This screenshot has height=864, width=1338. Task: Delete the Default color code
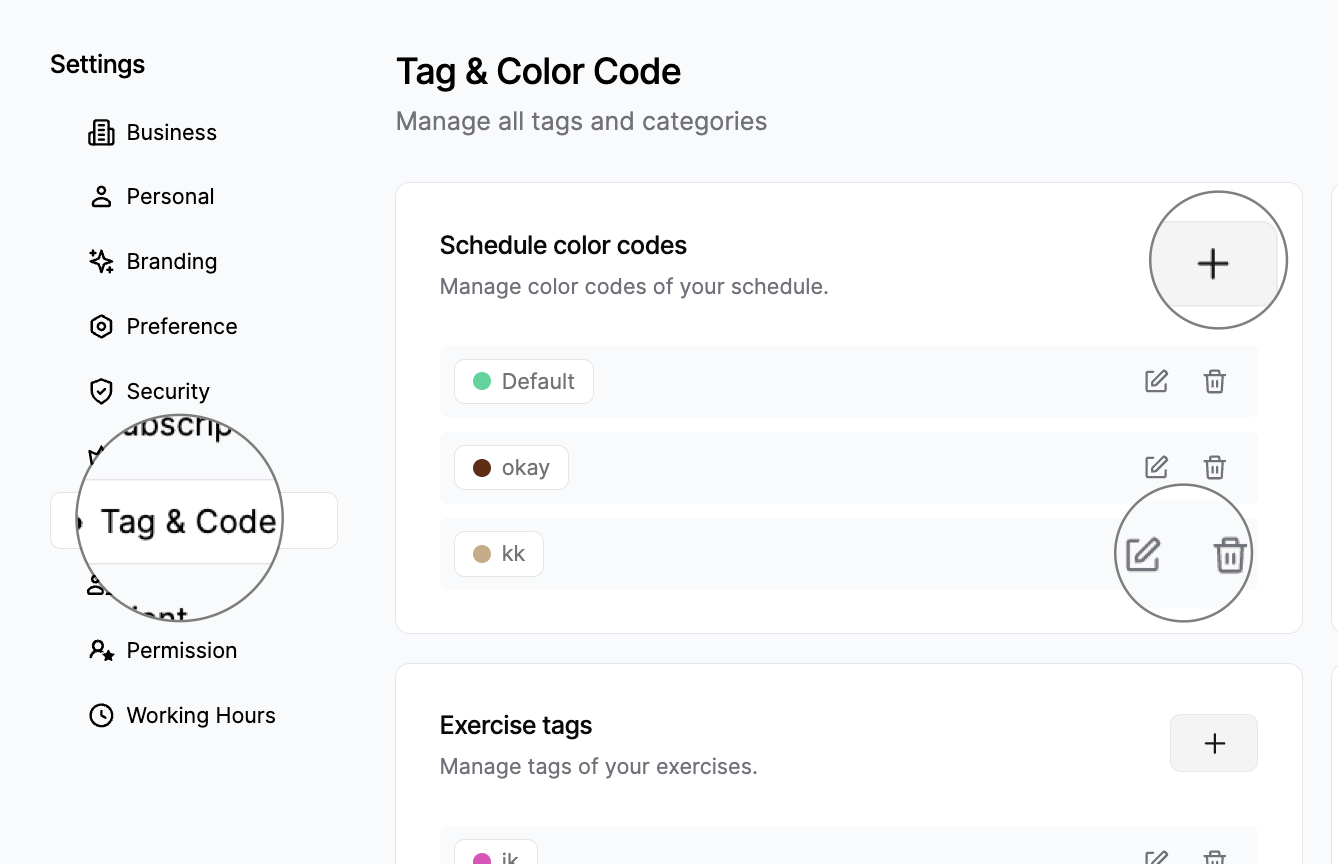click(x=1215, y=381)
